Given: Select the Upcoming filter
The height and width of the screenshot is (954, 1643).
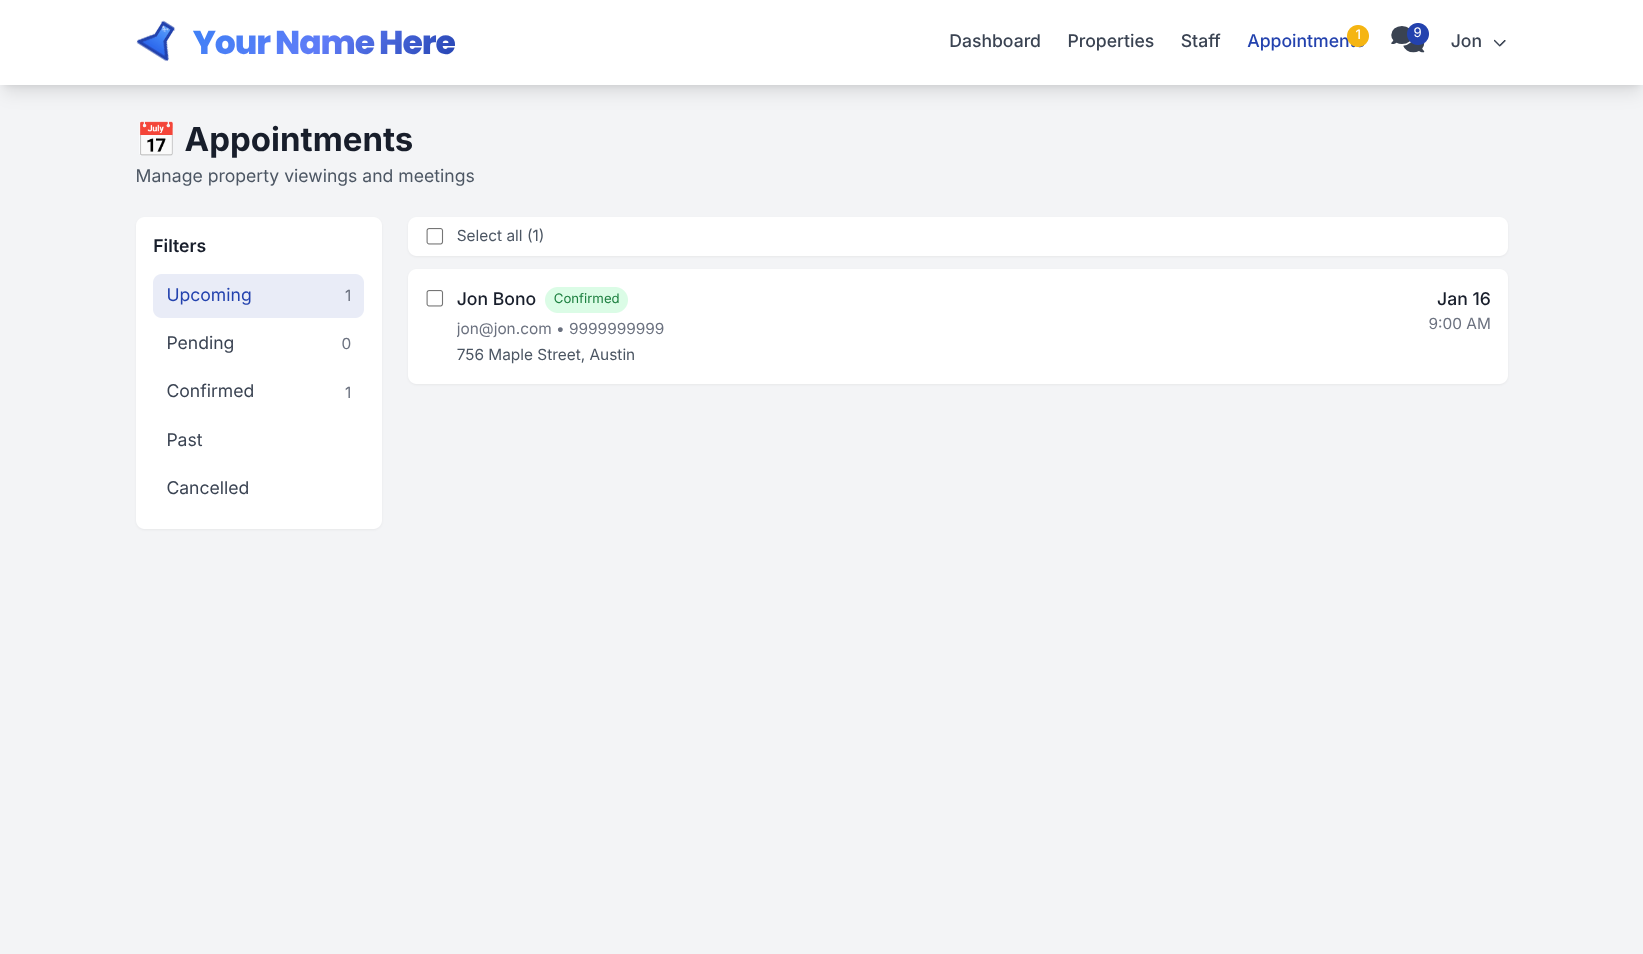Looking at the screenshot, I should point(258,296).
